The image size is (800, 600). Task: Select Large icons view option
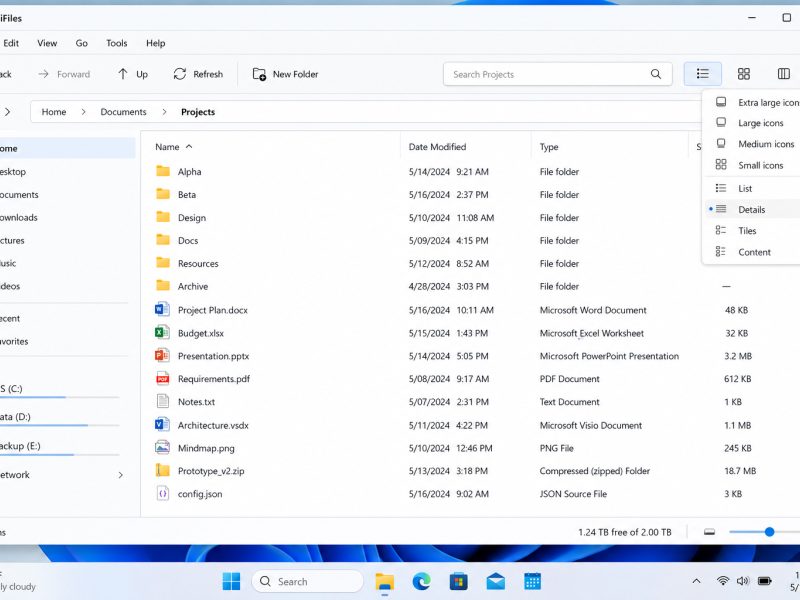pos(760,123)
